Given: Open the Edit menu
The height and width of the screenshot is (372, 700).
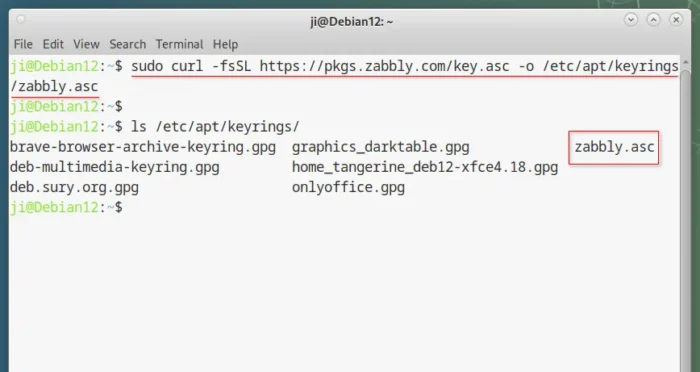Looking at the screenshot, I should (53, 44).
